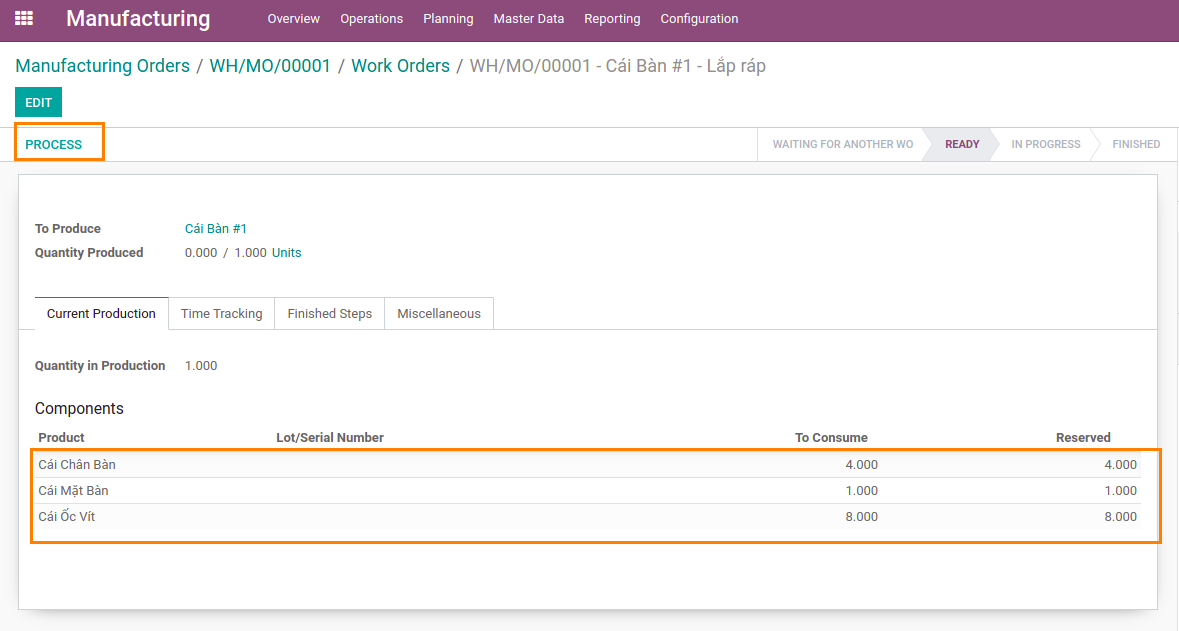
Task: Open the Configuration menu
Action: pos(699,19)
